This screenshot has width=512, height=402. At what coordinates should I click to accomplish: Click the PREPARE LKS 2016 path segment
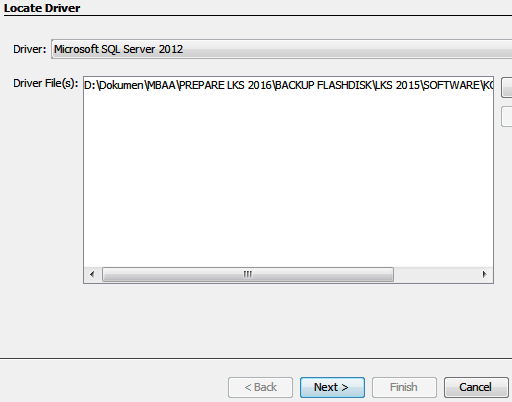pyautogui.click(x=226, y=85)
